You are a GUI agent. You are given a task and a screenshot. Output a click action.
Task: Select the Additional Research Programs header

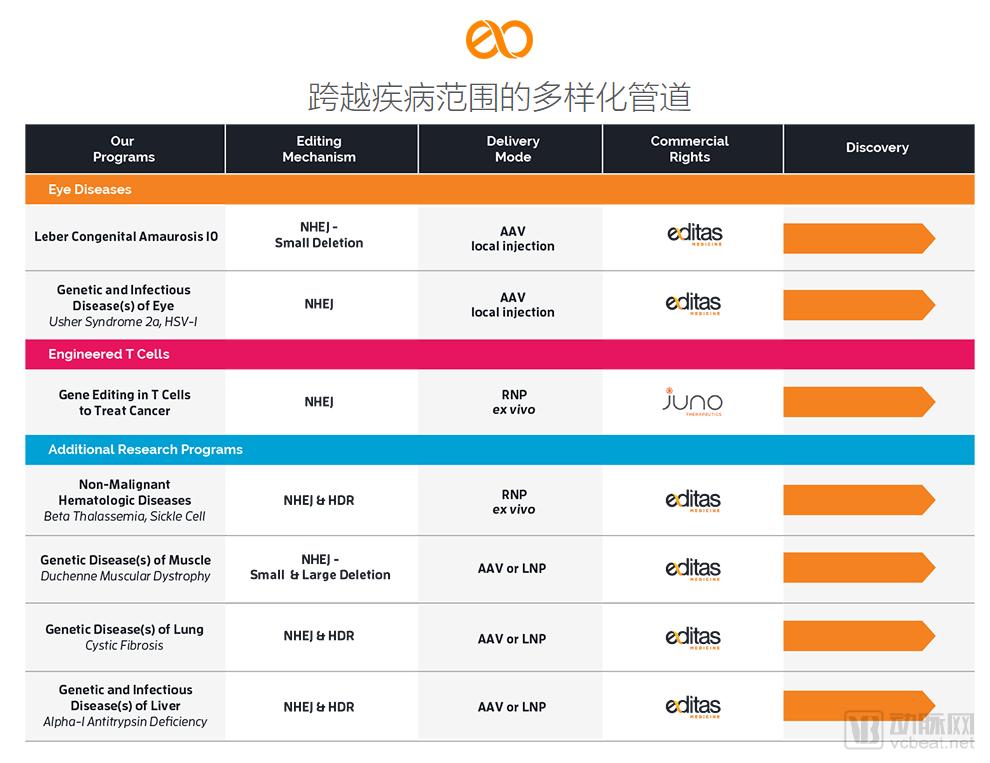[145, 450]
